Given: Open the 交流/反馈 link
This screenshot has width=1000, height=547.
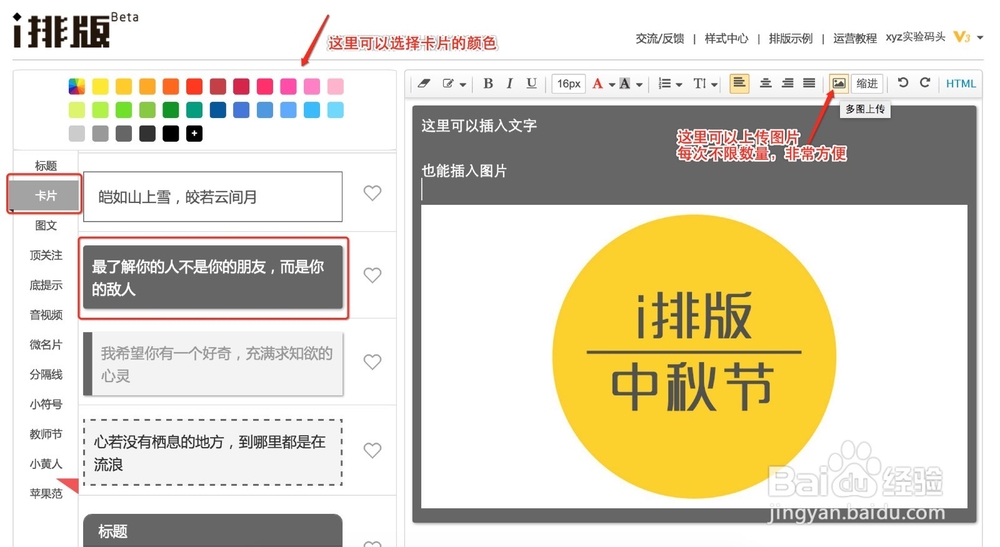Looking at the screenshot, I should tap(659, 38).
